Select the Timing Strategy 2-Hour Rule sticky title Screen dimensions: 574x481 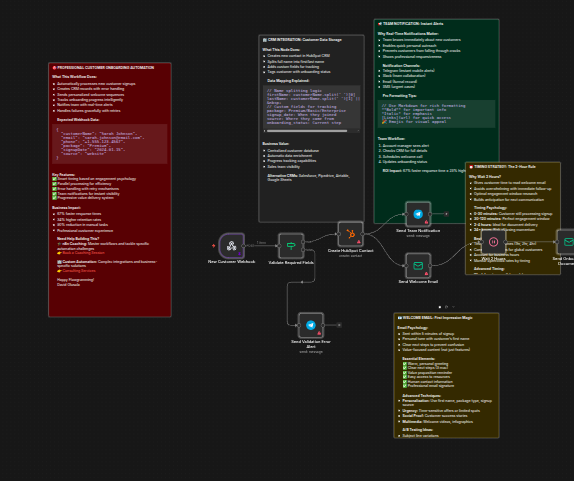click(502, 167)
